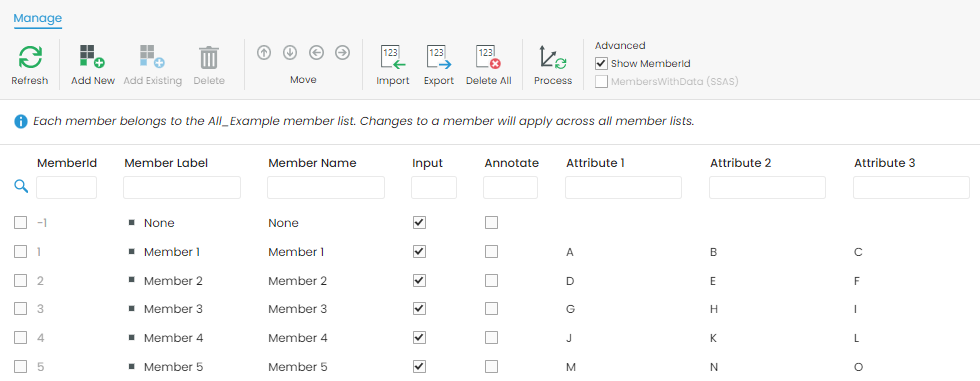This screenshot has height=381, width=980.
Task: Toggle Input checkbox for None row
Action: [x=419, y=222]
